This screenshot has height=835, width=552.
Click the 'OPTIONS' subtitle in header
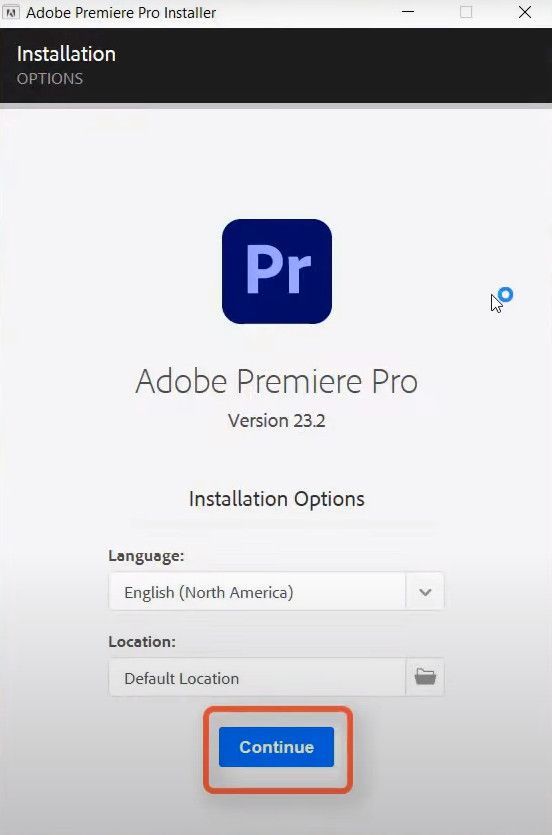[50, 79]
